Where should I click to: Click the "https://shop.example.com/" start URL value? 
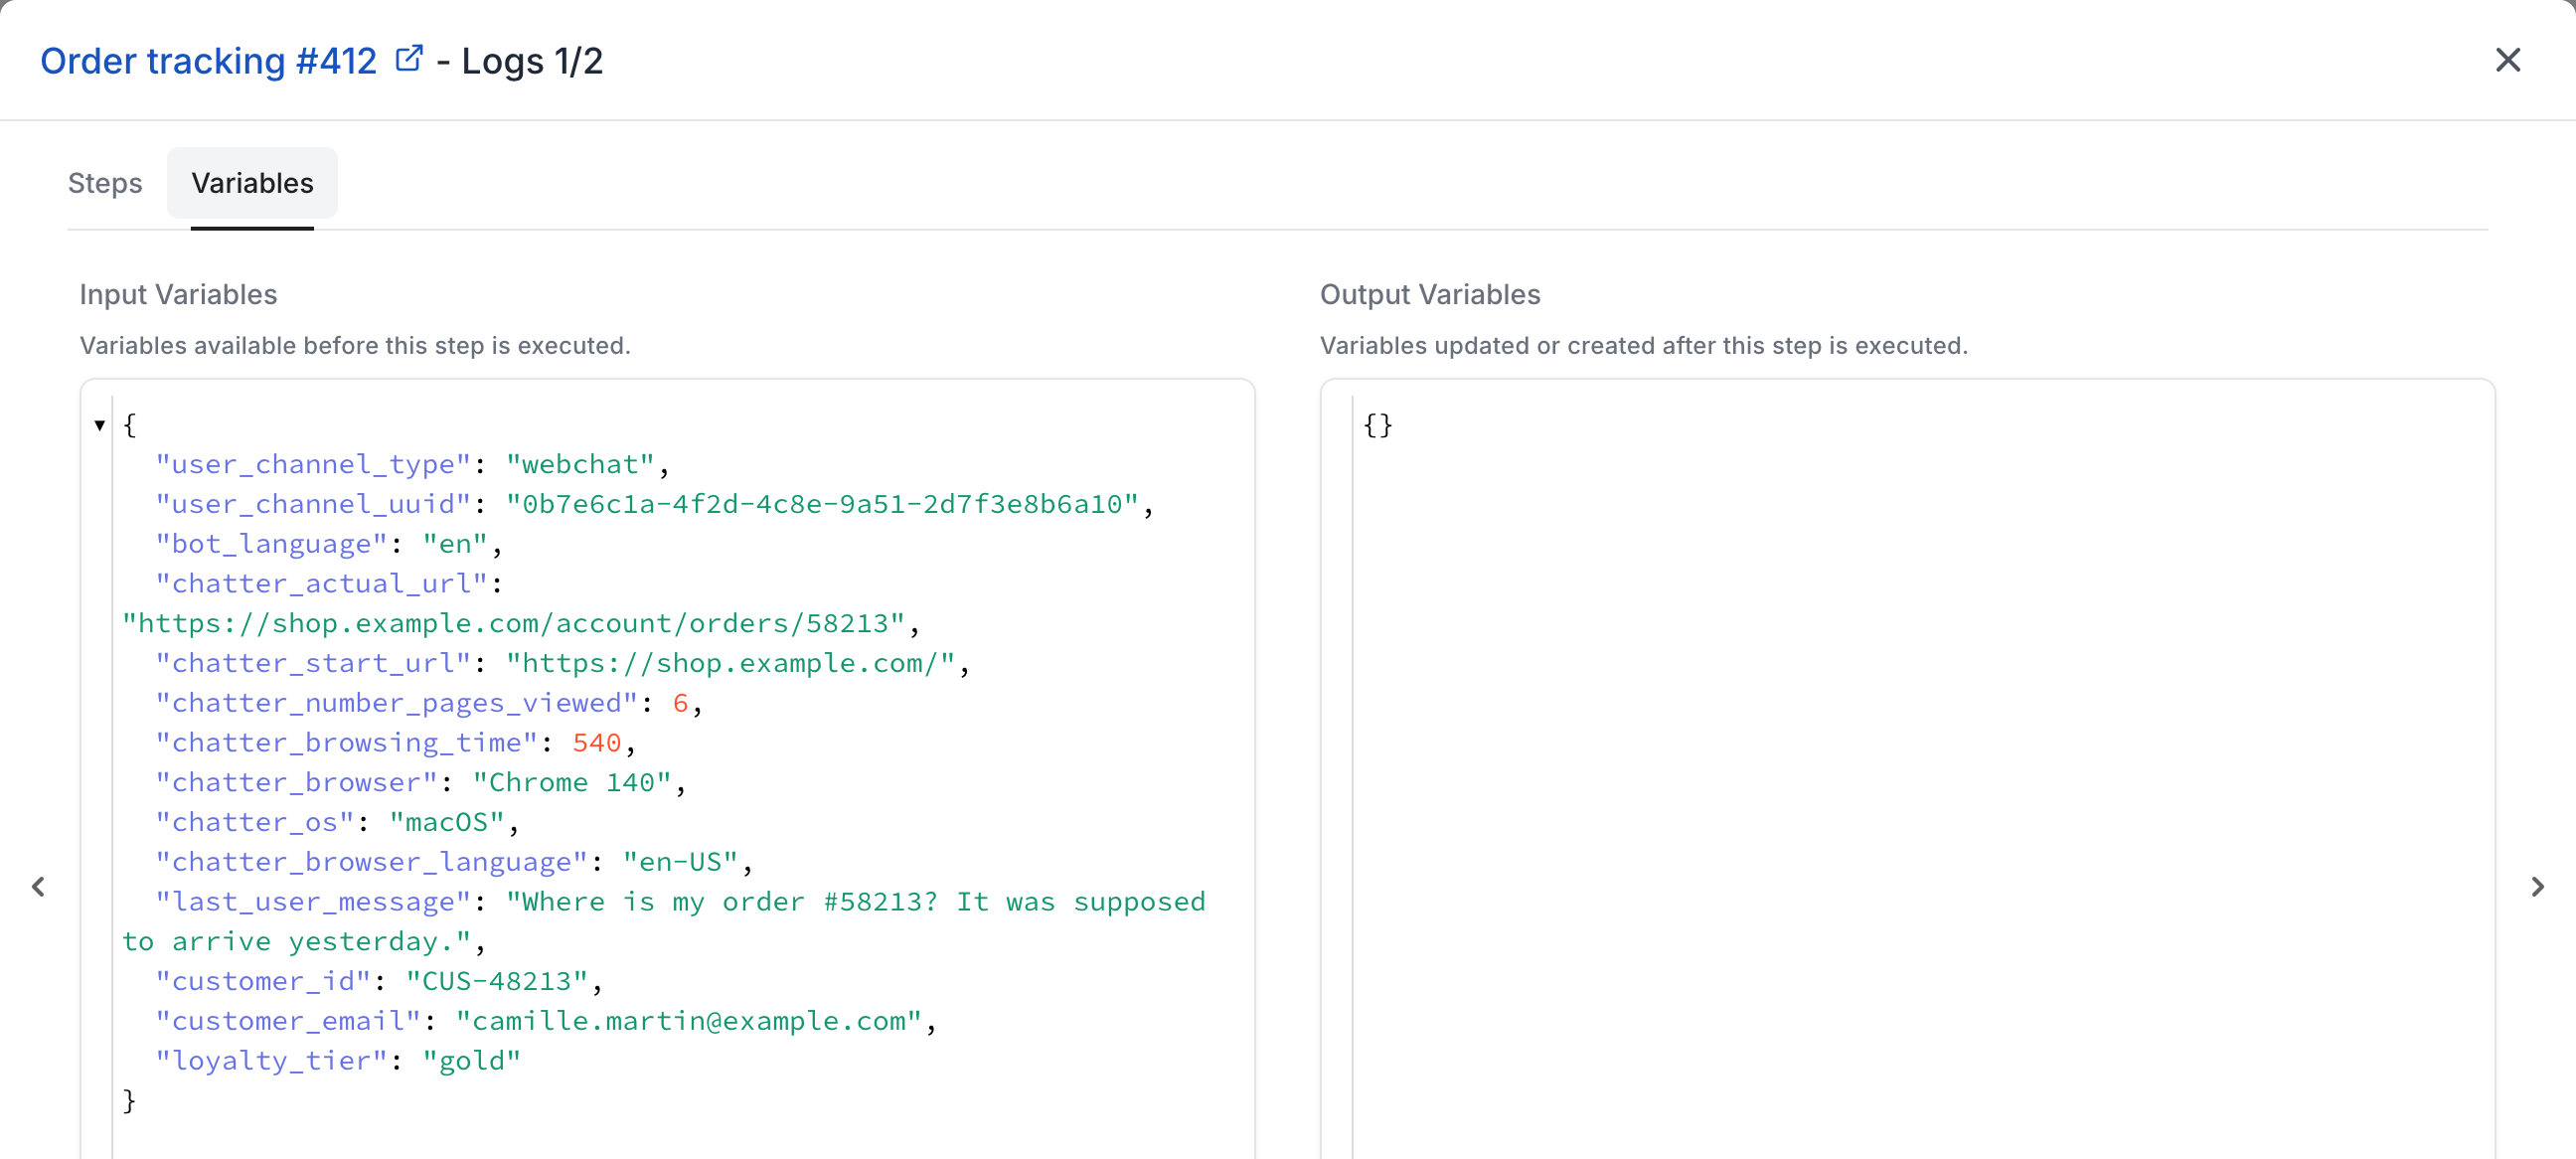click(731, 663)
